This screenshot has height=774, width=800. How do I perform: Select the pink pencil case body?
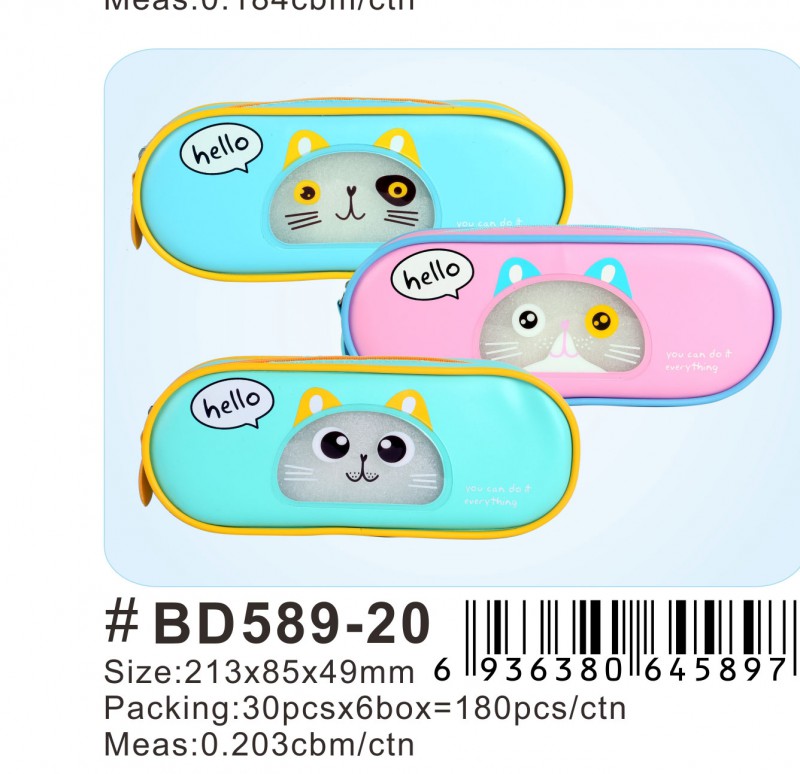click(561, 316)
